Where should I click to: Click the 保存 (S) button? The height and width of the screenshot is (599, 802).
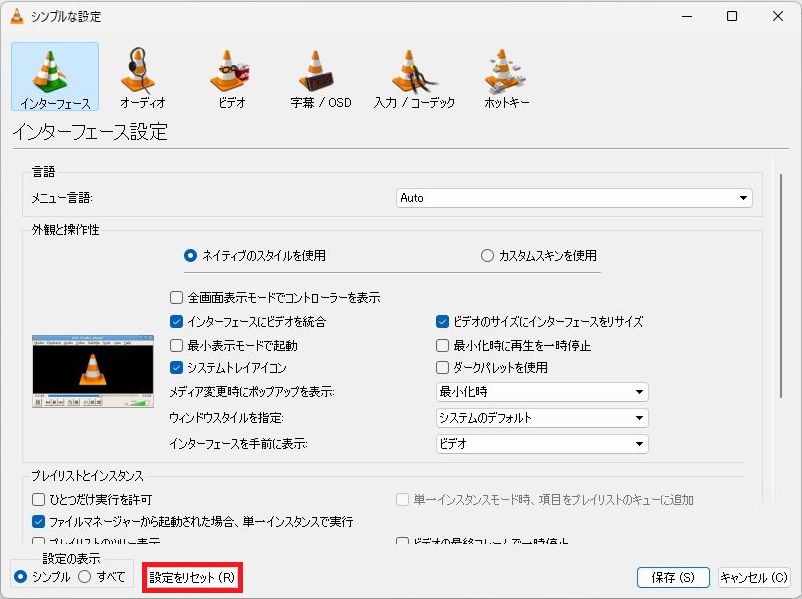click(x=672, y=578)
